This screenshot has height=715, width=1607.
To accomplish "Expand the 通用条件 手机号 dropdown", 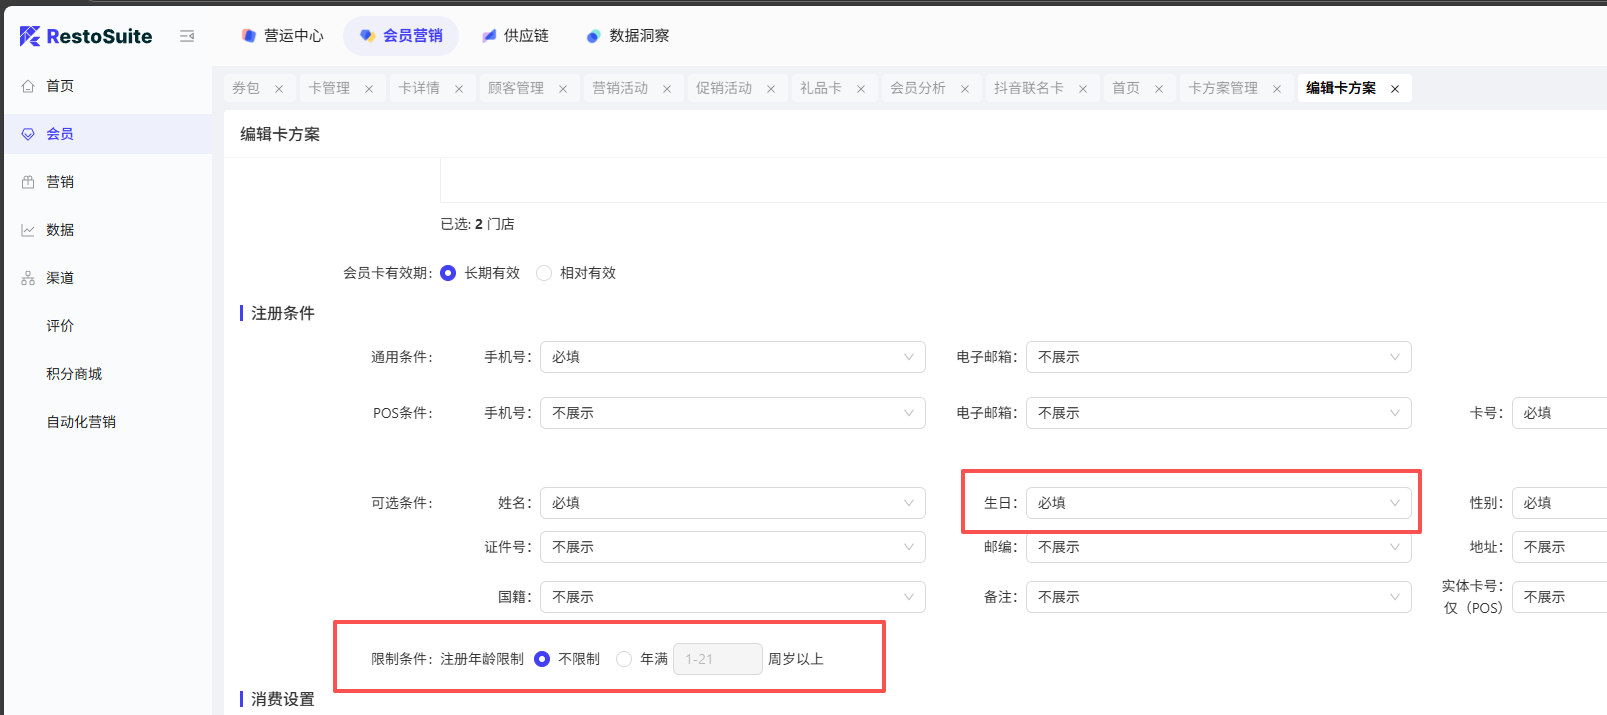I will [x=732, y=357].
